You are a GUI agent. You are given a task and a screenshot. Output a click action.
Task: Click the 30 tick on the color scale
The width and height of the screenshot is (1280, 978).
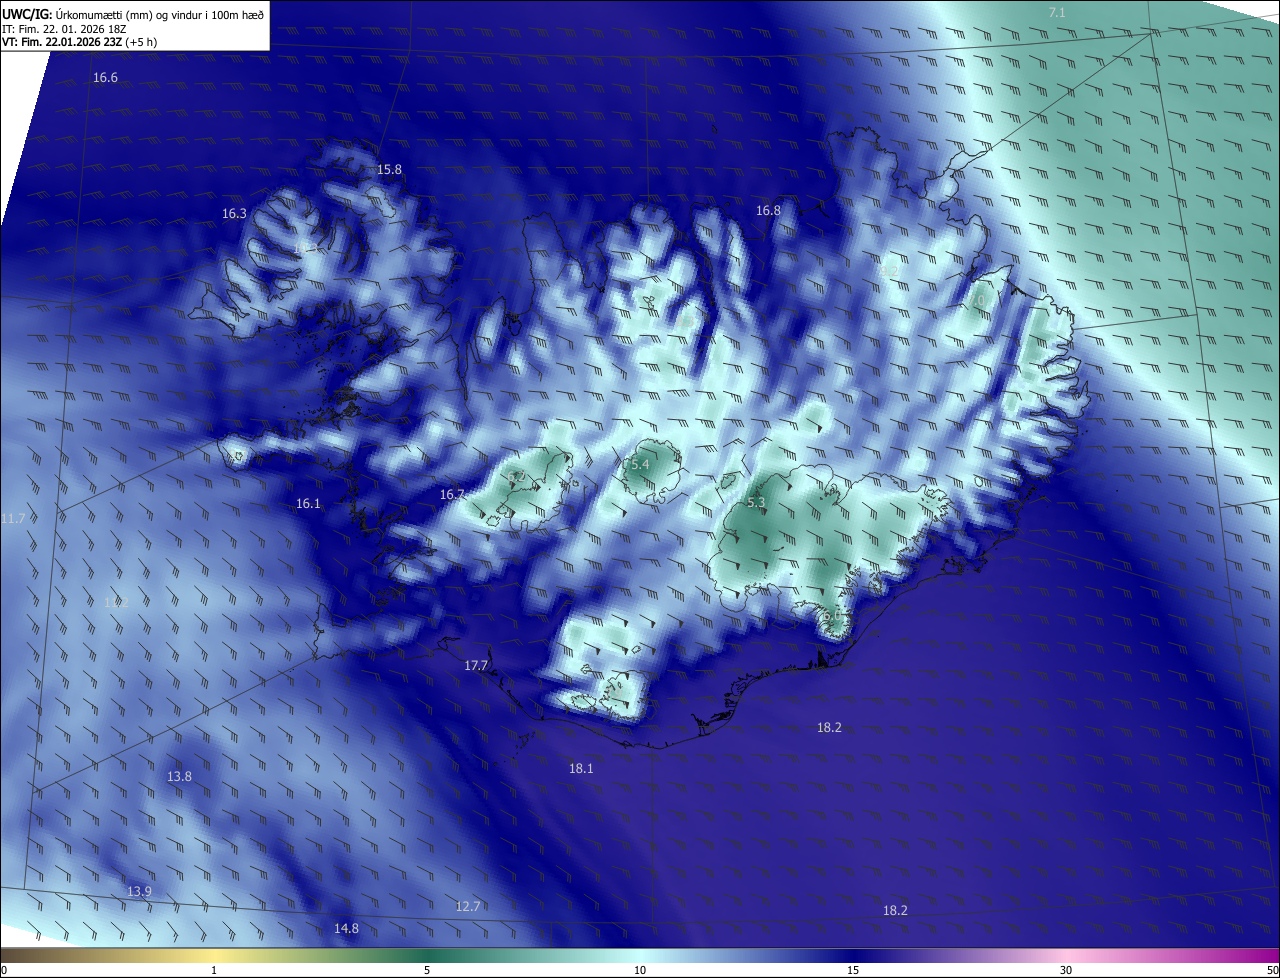pos(1066,970)
